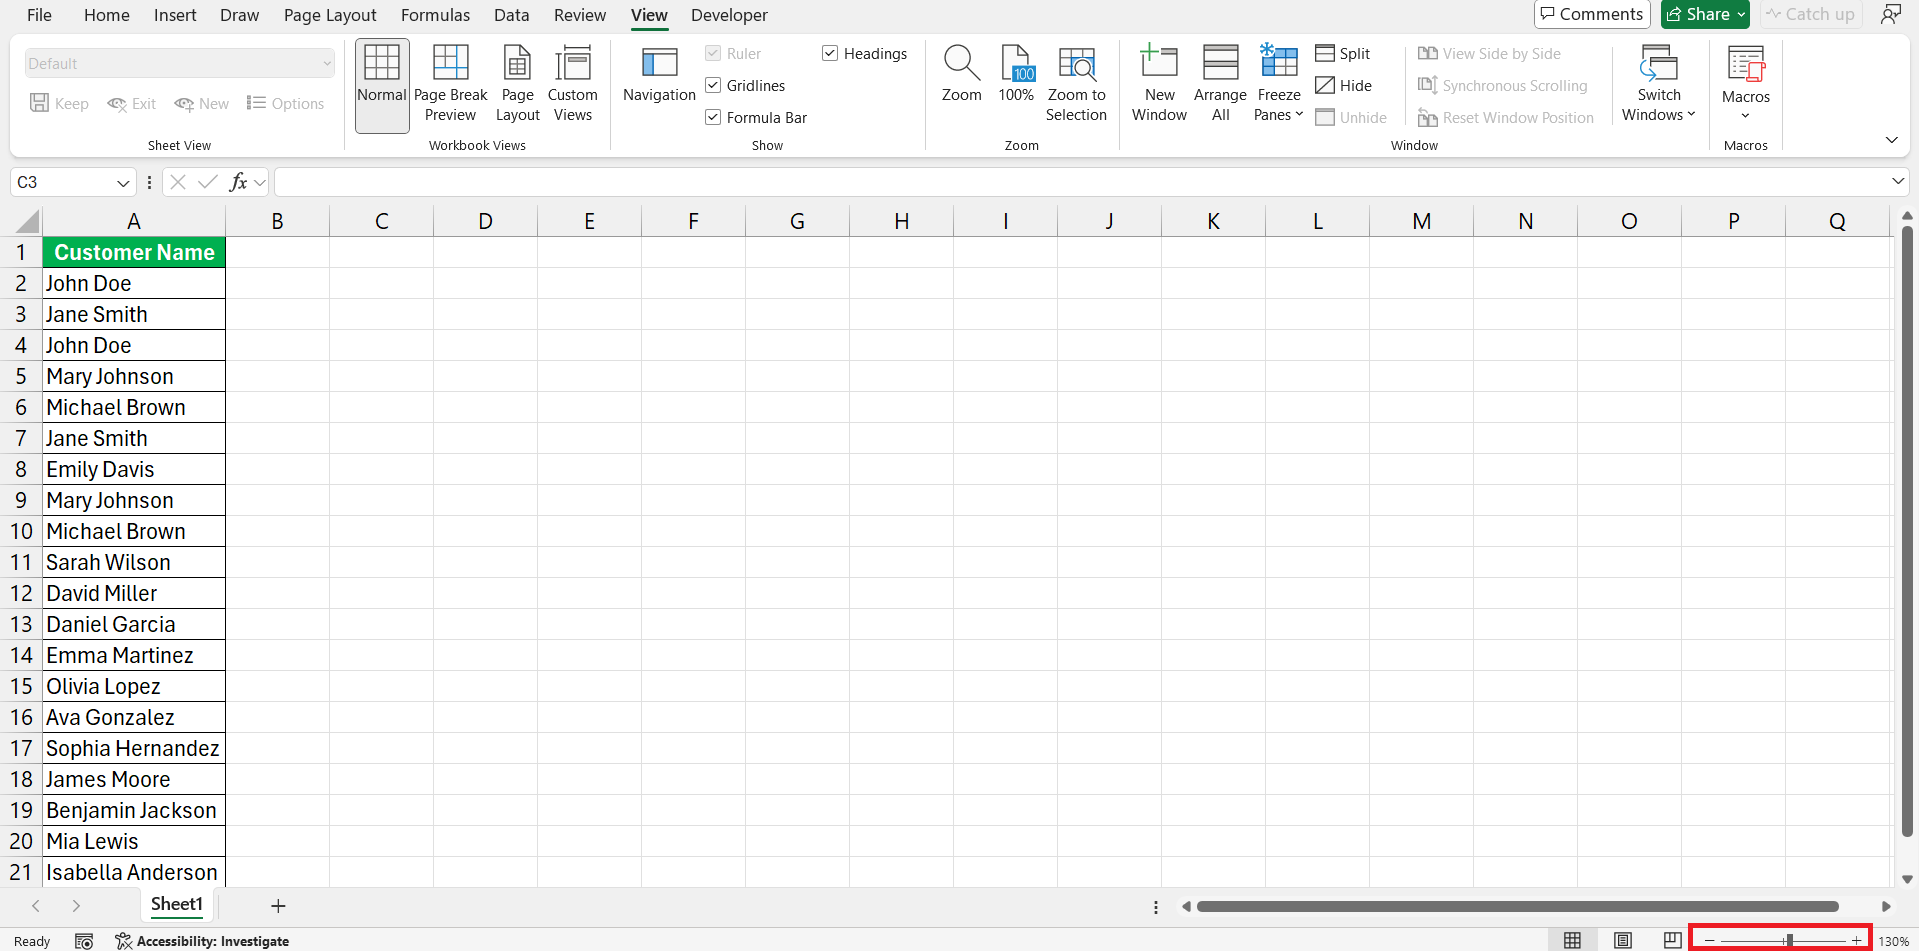
Task: Open the Formulas tab
Action: pos(435,15)
